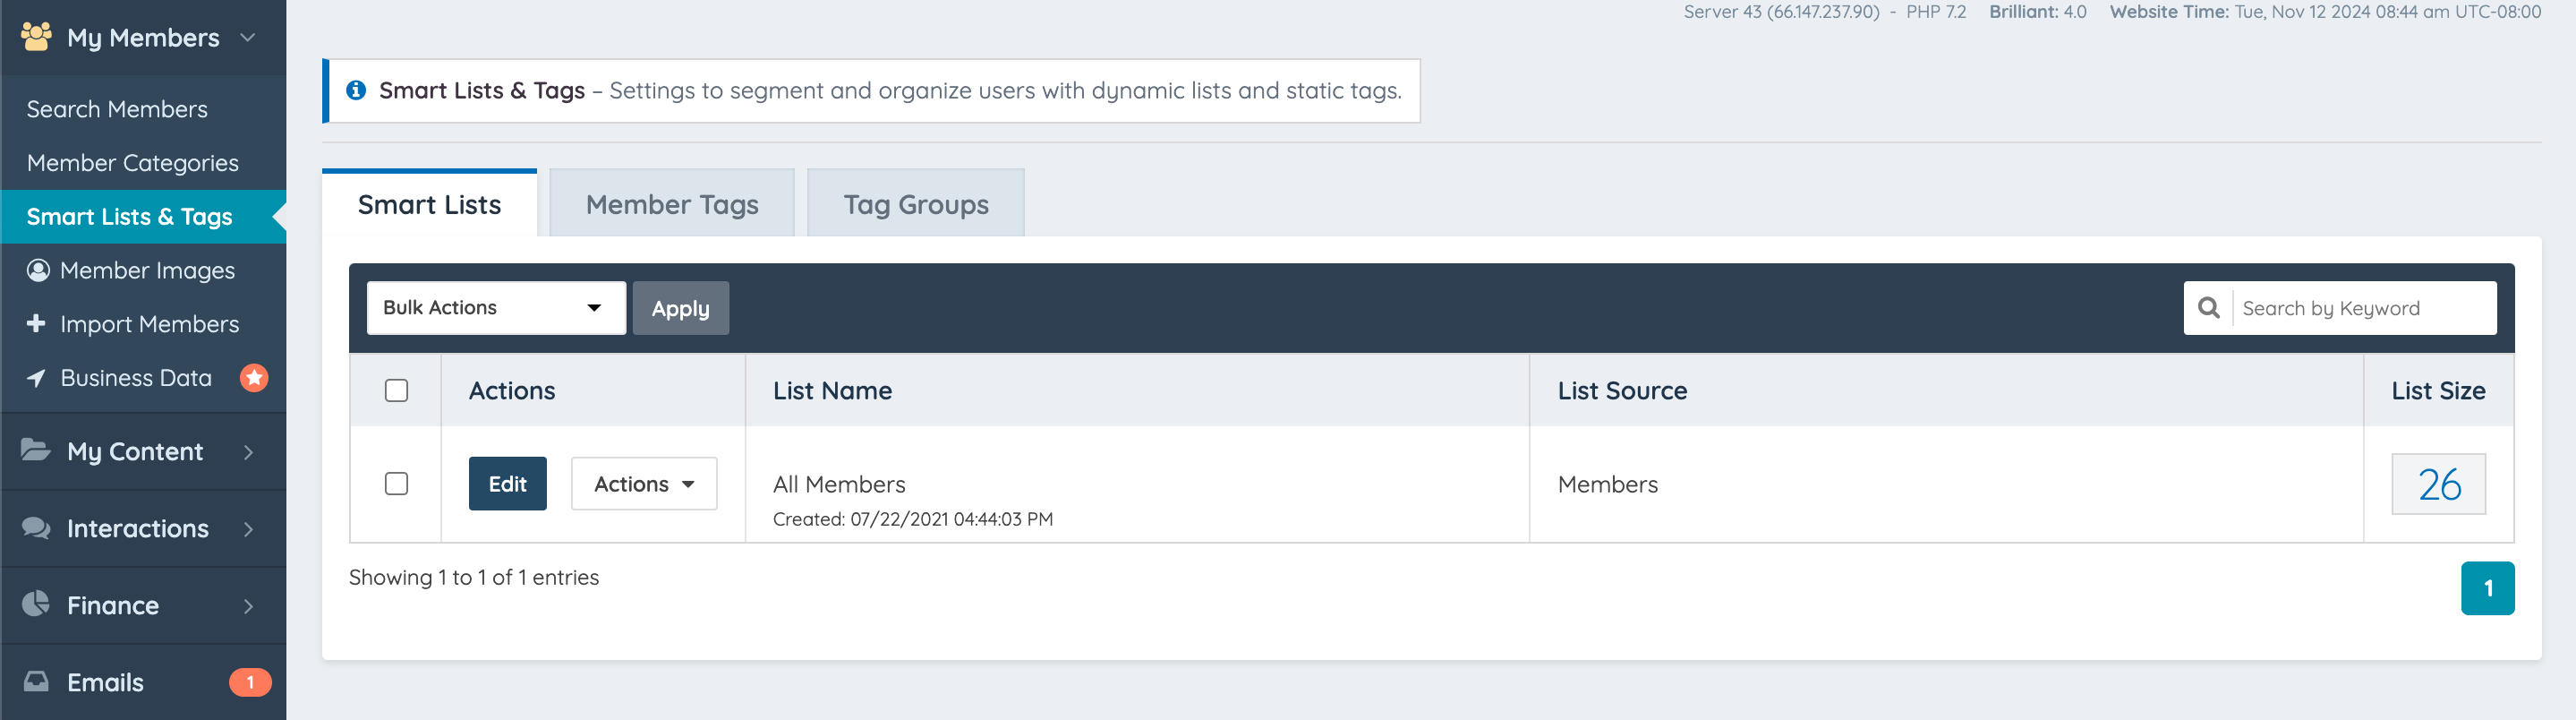The image size is (2576, 720).
Task: Click the search magnifier icon
Action: 2209,308
